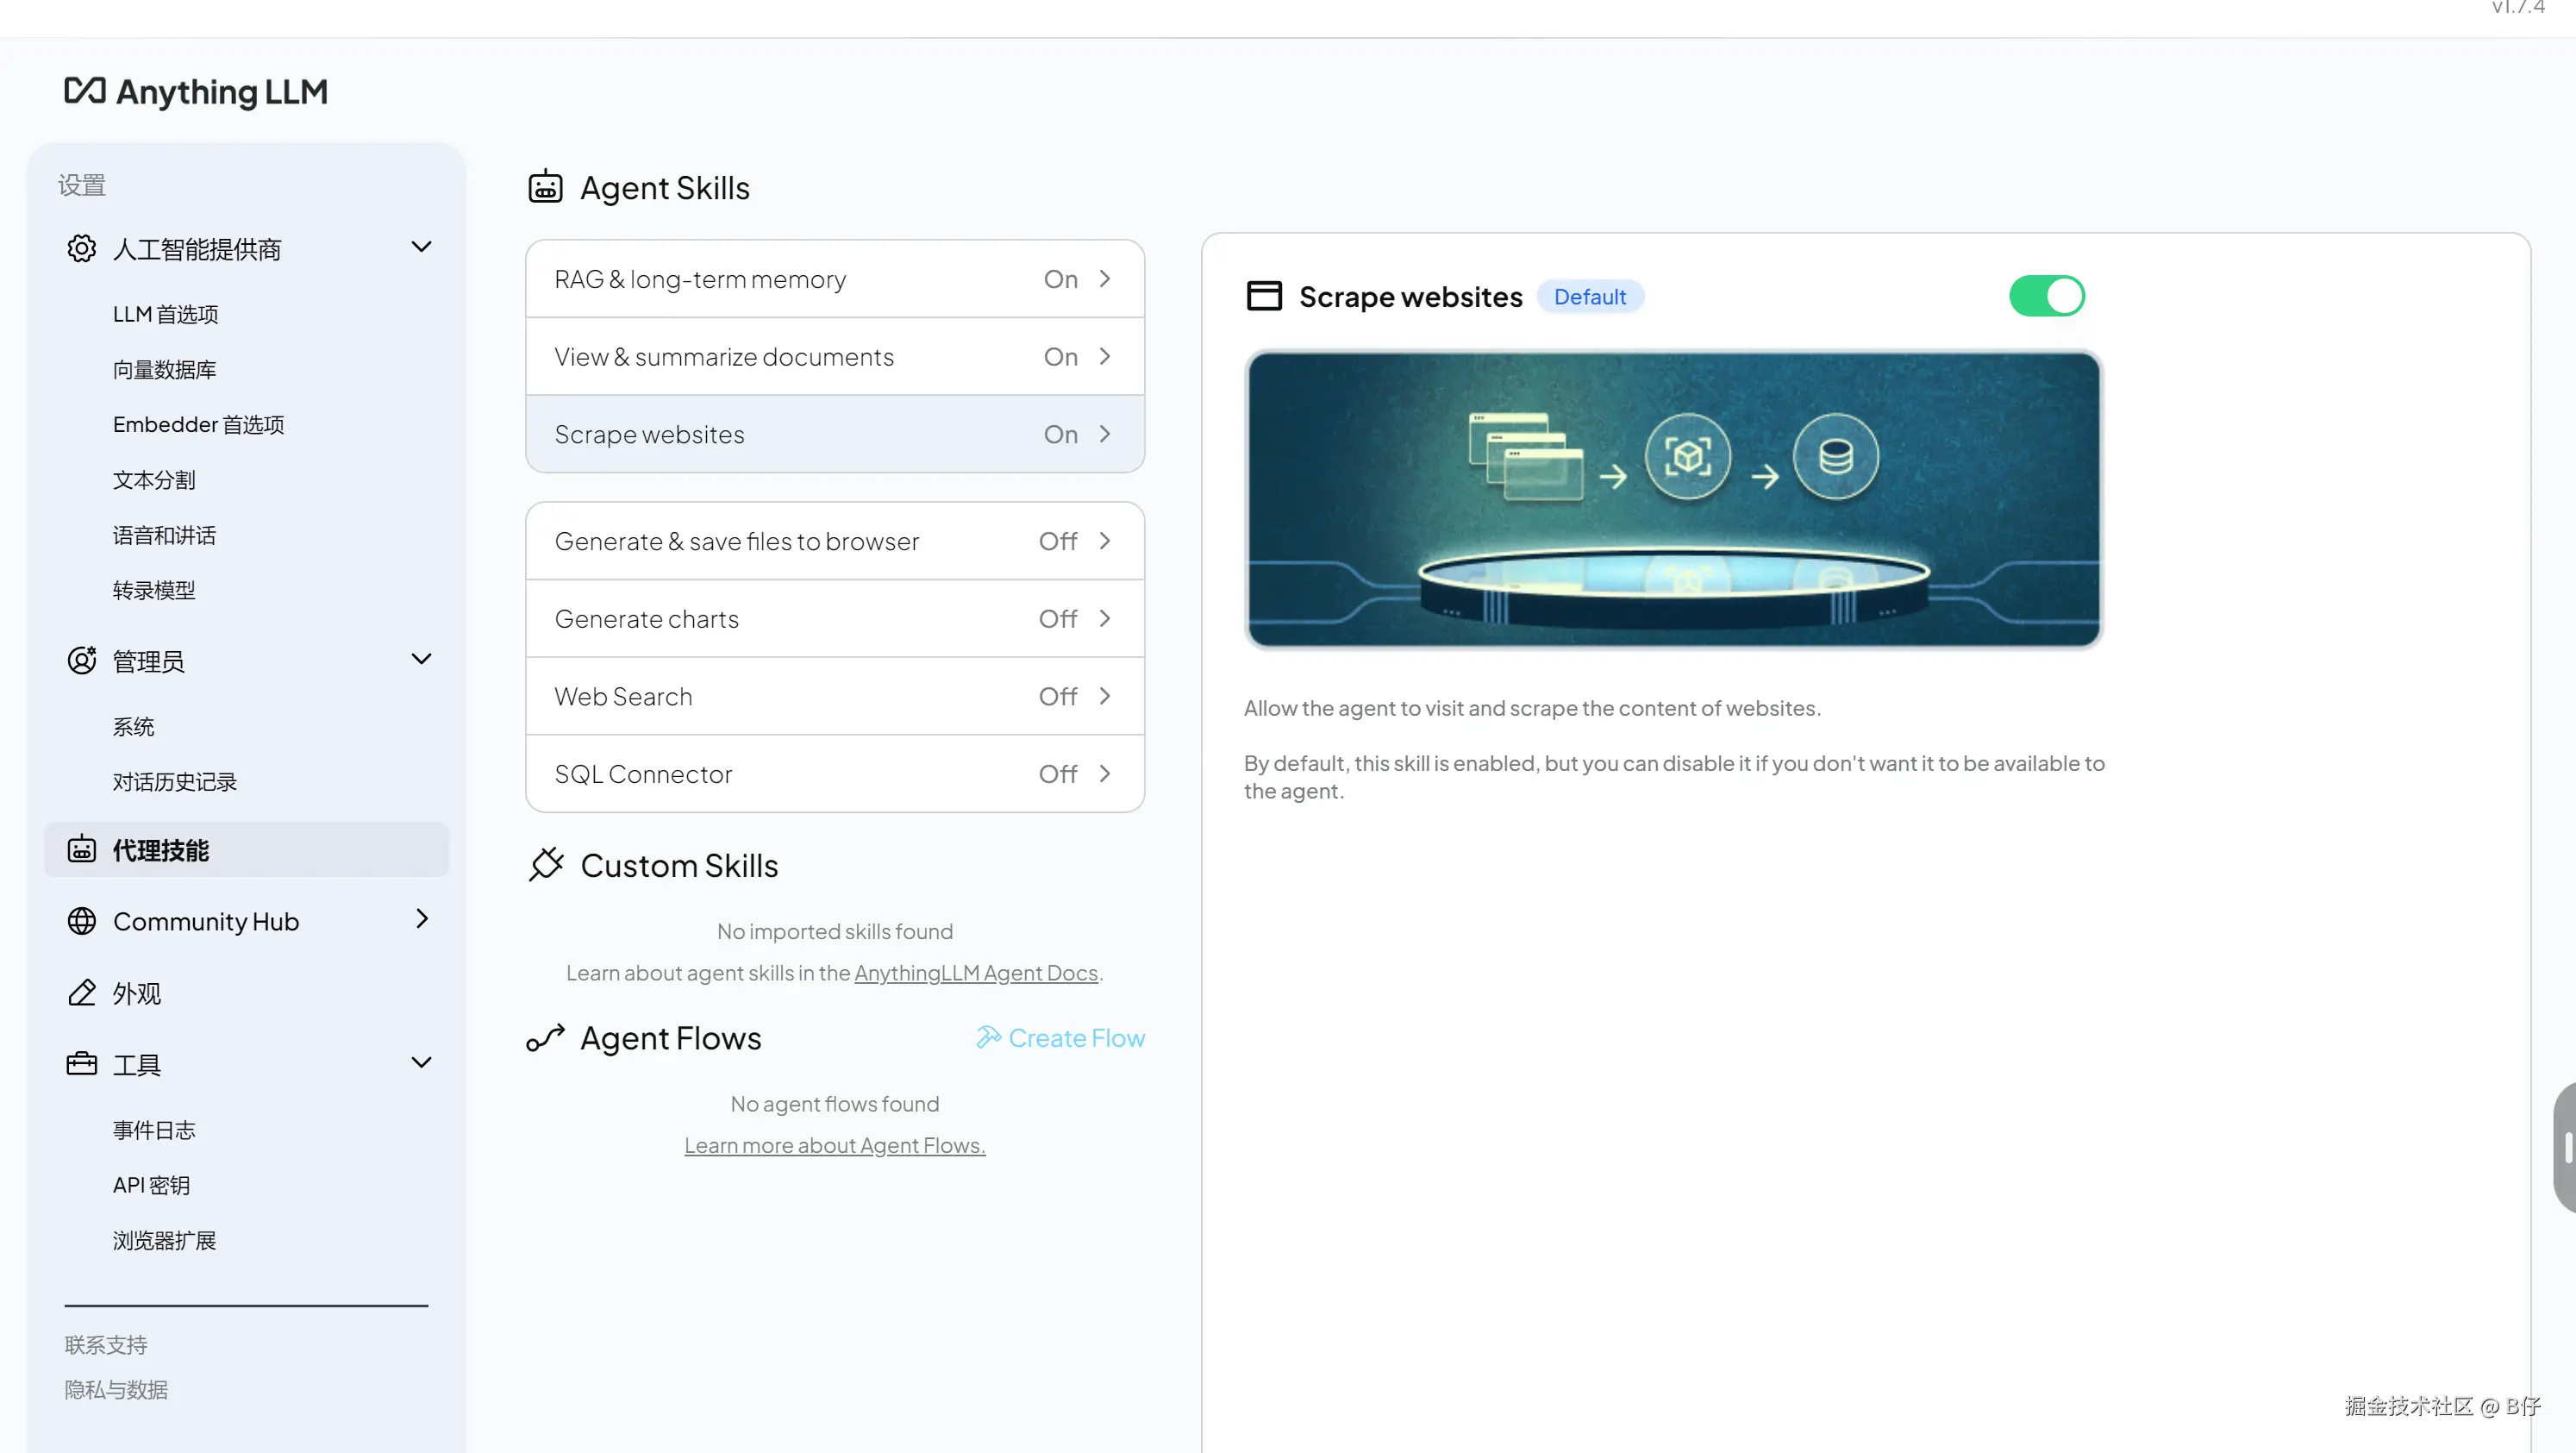Select the RAG & long-term memory skill

(x=834, y=279)
